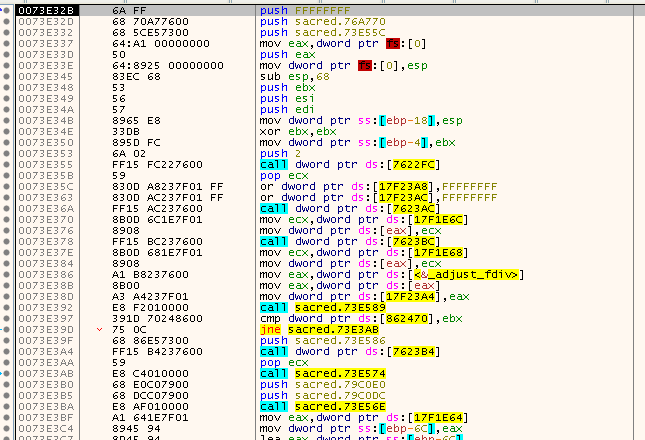
Task: Select mov eax,dword ptr ds:[17F1E64]
Action: click(x=364, y=417)
